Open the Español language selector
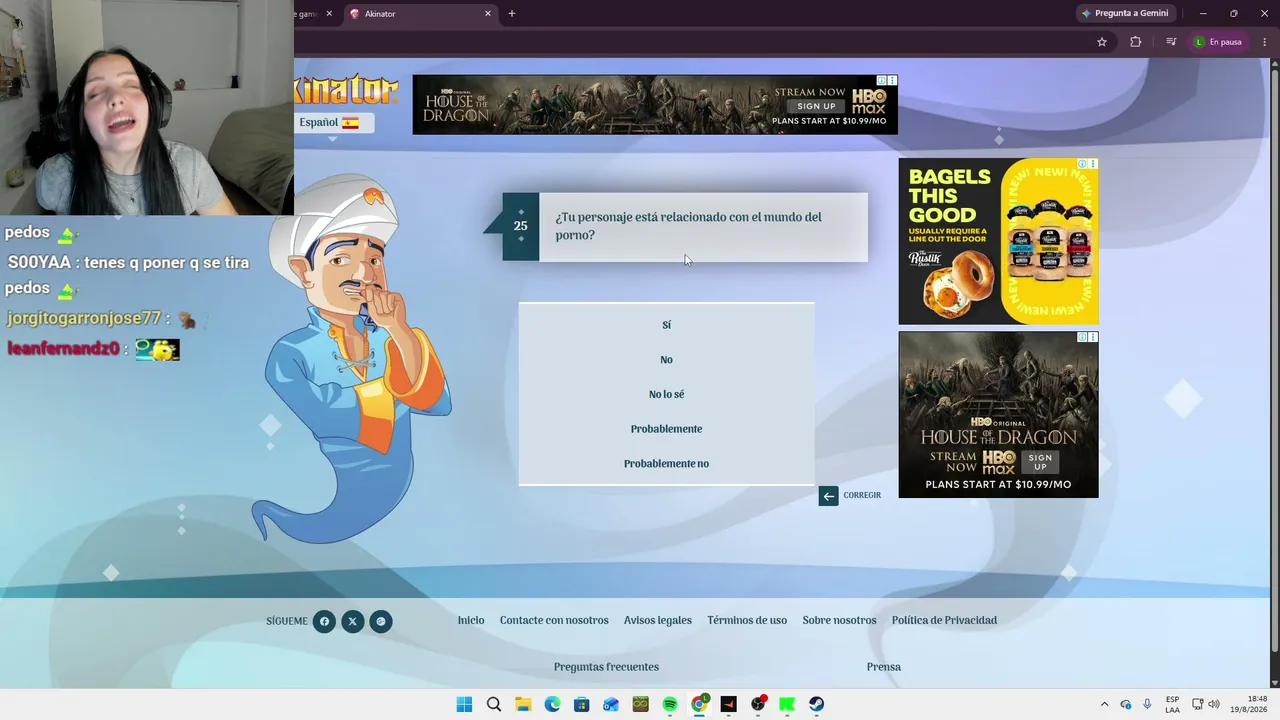The width and height of the screenshot is (1280, 720). [x=334, y=123]
